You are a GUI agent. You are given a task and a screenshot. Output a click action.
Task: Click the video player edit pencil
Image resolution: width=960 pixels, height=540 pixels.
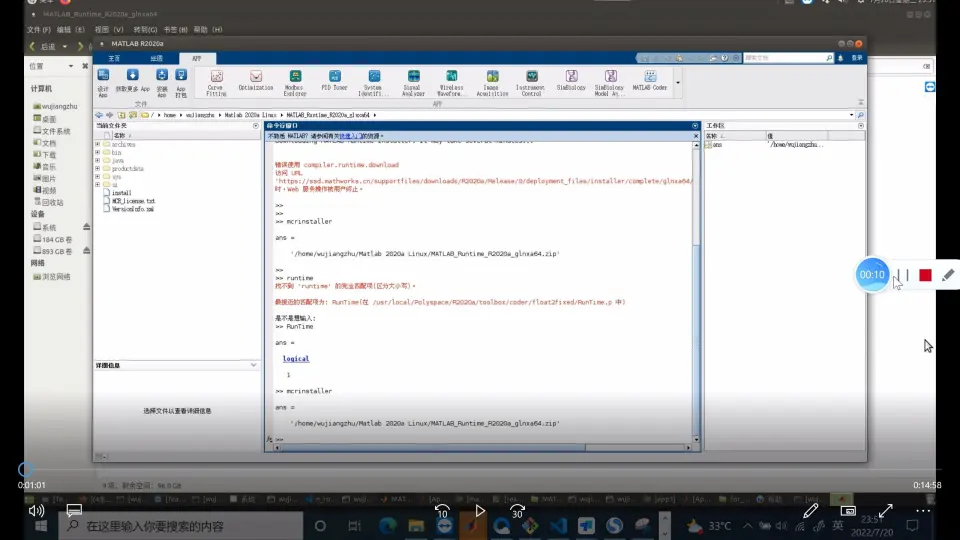[x=811, y=510]
